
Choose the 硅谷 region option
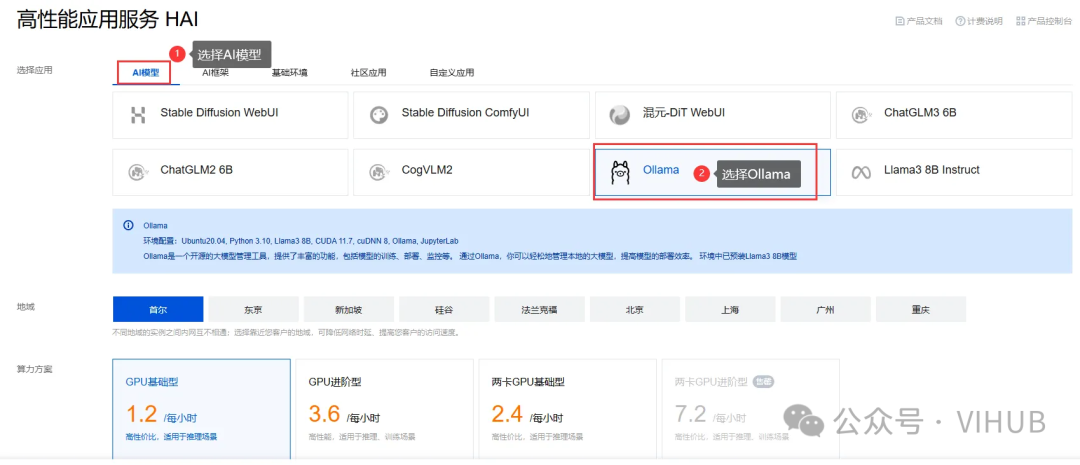(x=444, y=310)
